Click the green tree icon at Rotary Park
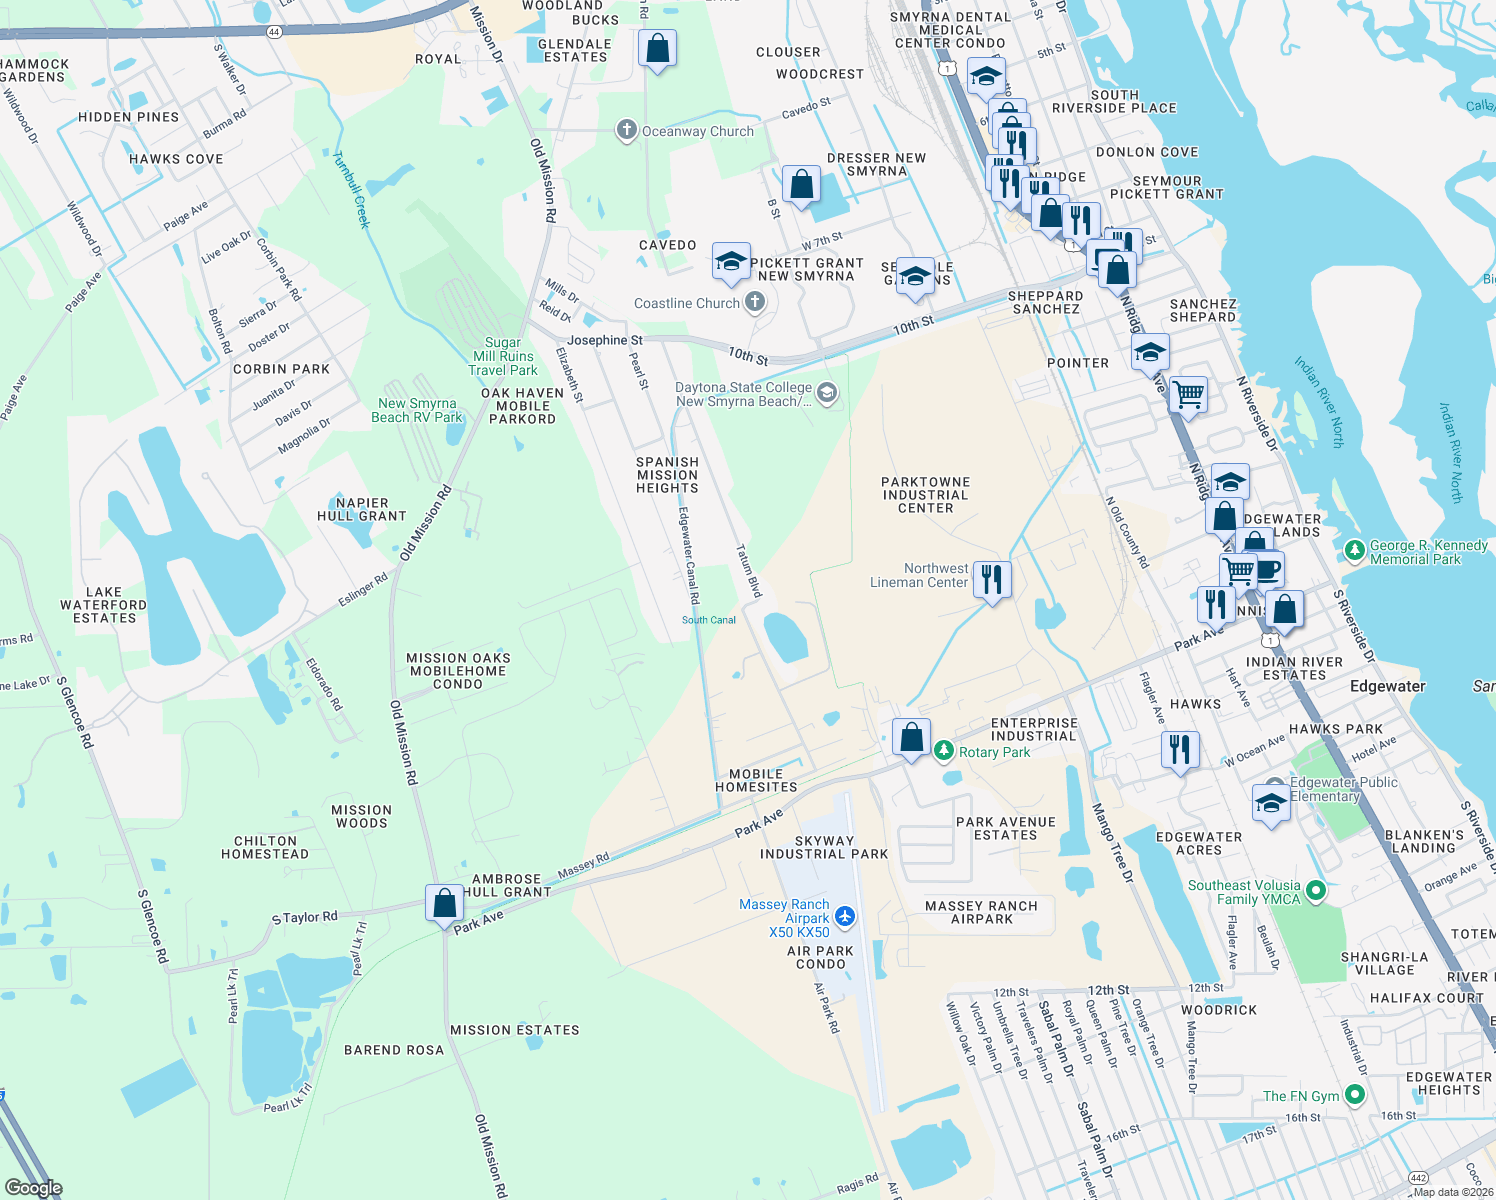 point(944,750)
